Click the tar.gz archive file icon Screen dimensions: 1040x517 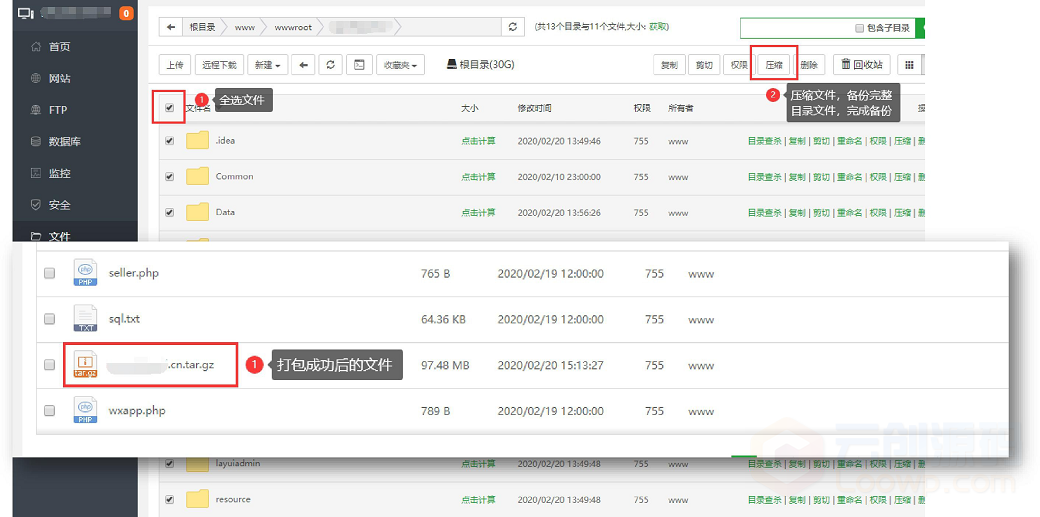pyautogui.click(x=85, y=365)
